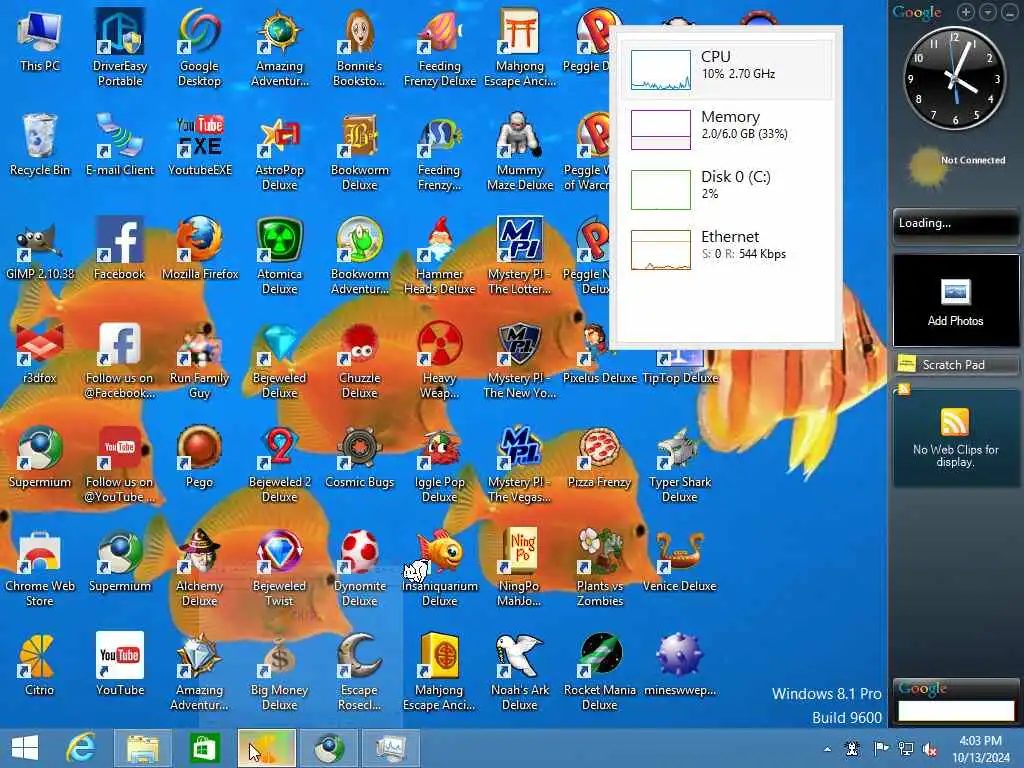Select the mineswweeper shortcut icon

[680, 665]
